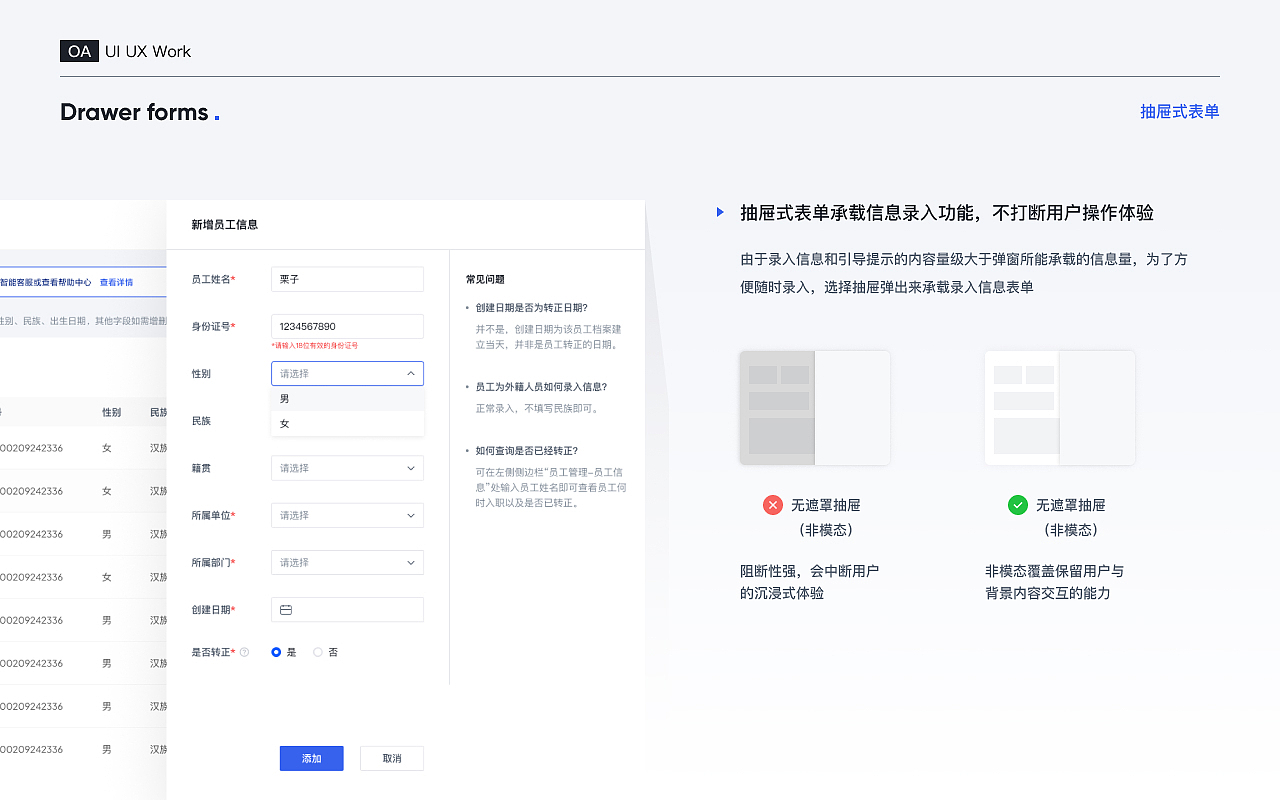Click the red cross icon under left drawer example

coord(773,505)
